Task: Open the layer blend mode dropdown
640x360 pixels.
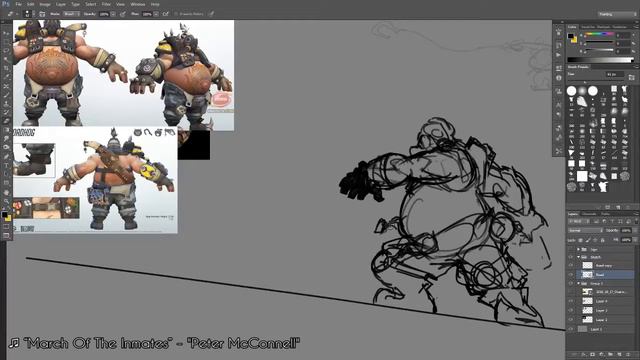Action: 586,231
